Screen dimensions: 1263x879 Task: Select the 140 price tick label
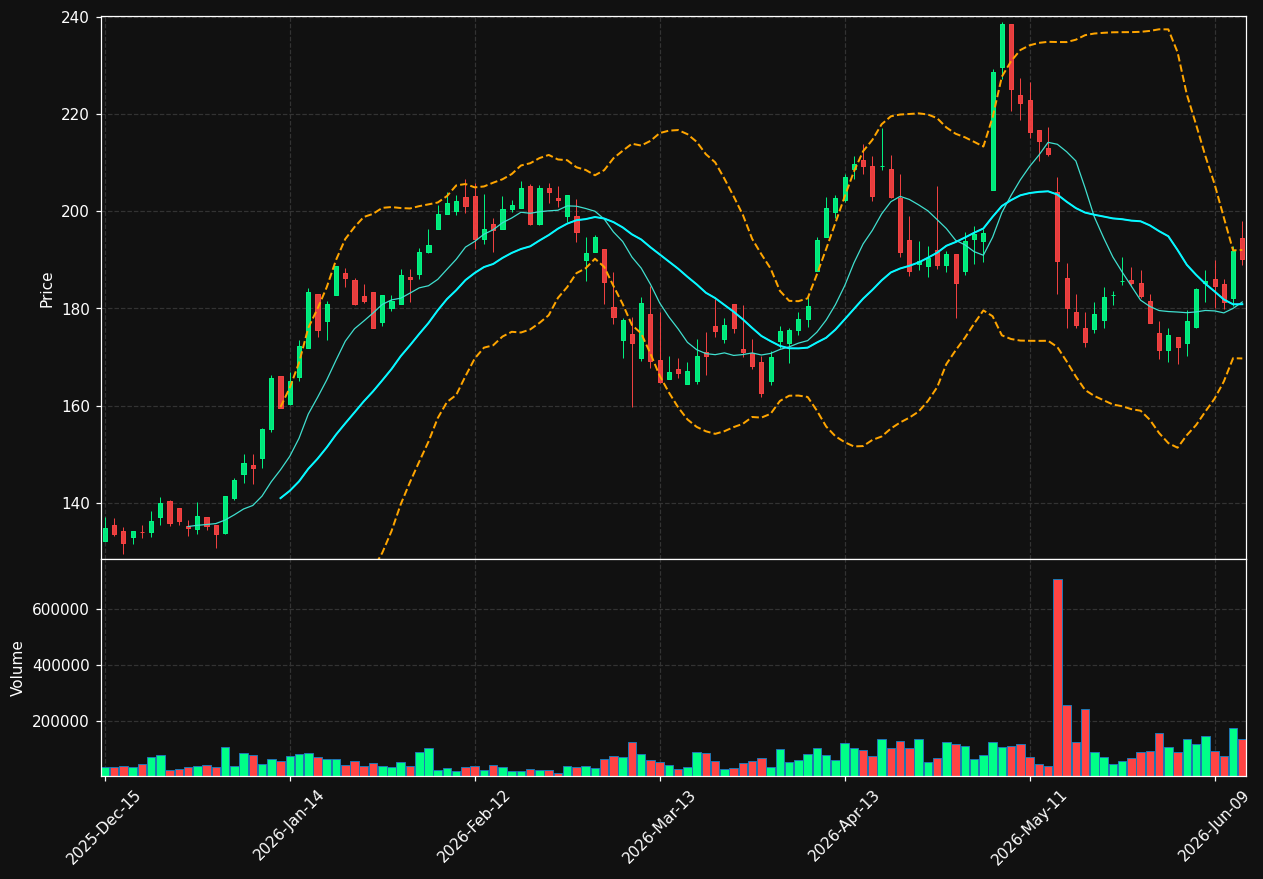click(x=75, y=504)
